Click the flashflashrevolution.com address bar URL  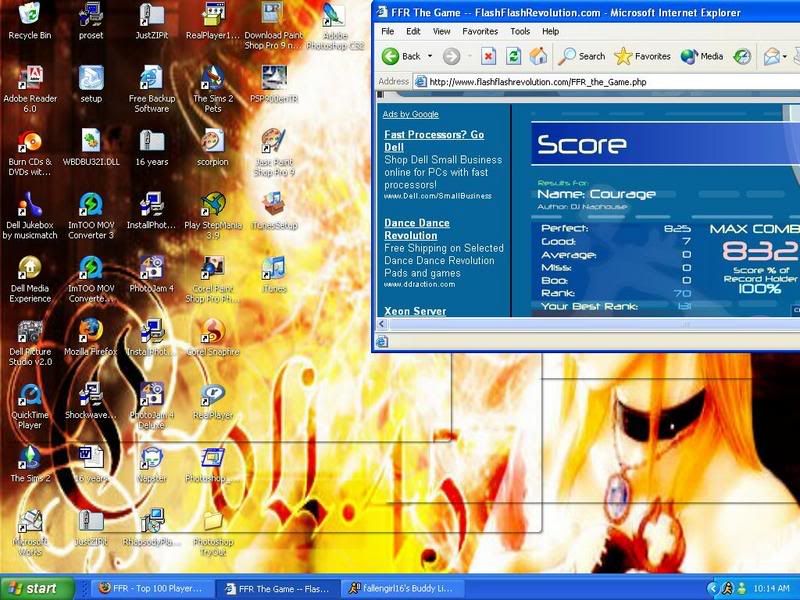(538, 82)
